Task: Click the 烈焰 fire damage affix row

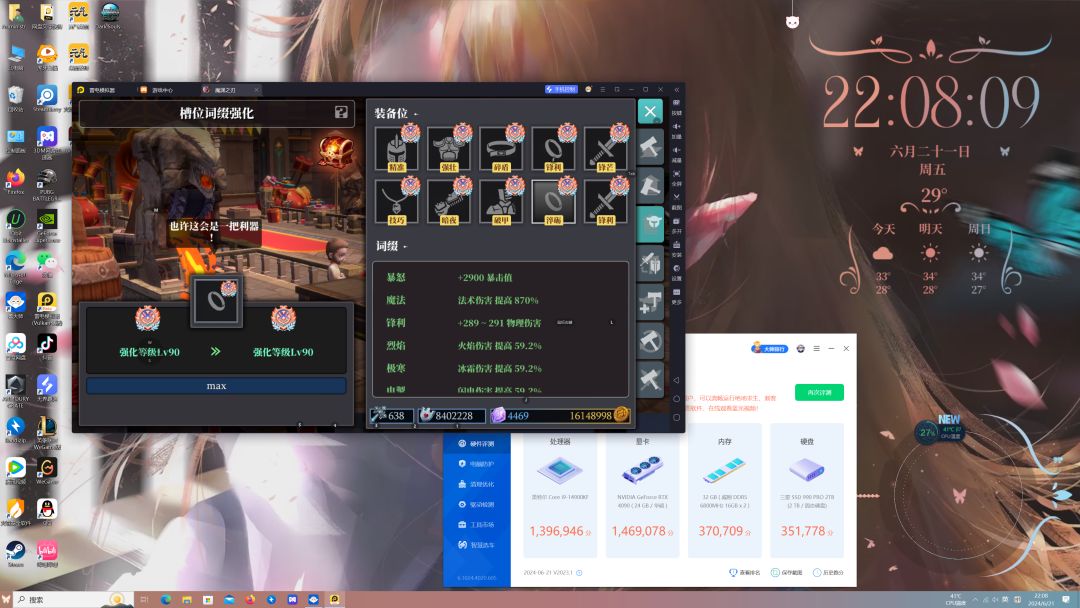Action: pos(500,346)
